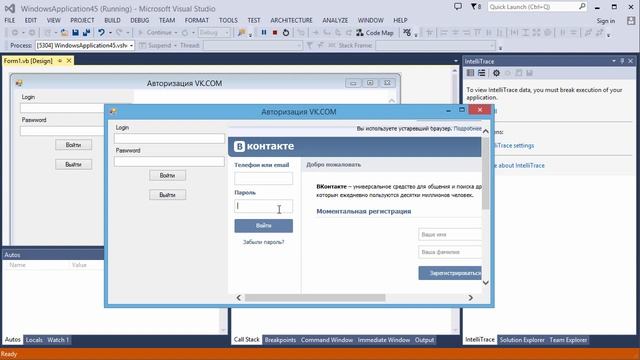This screenshot has height=360, width=640.
Task: Click the Password input field in running form
Action: click(169, 162)
